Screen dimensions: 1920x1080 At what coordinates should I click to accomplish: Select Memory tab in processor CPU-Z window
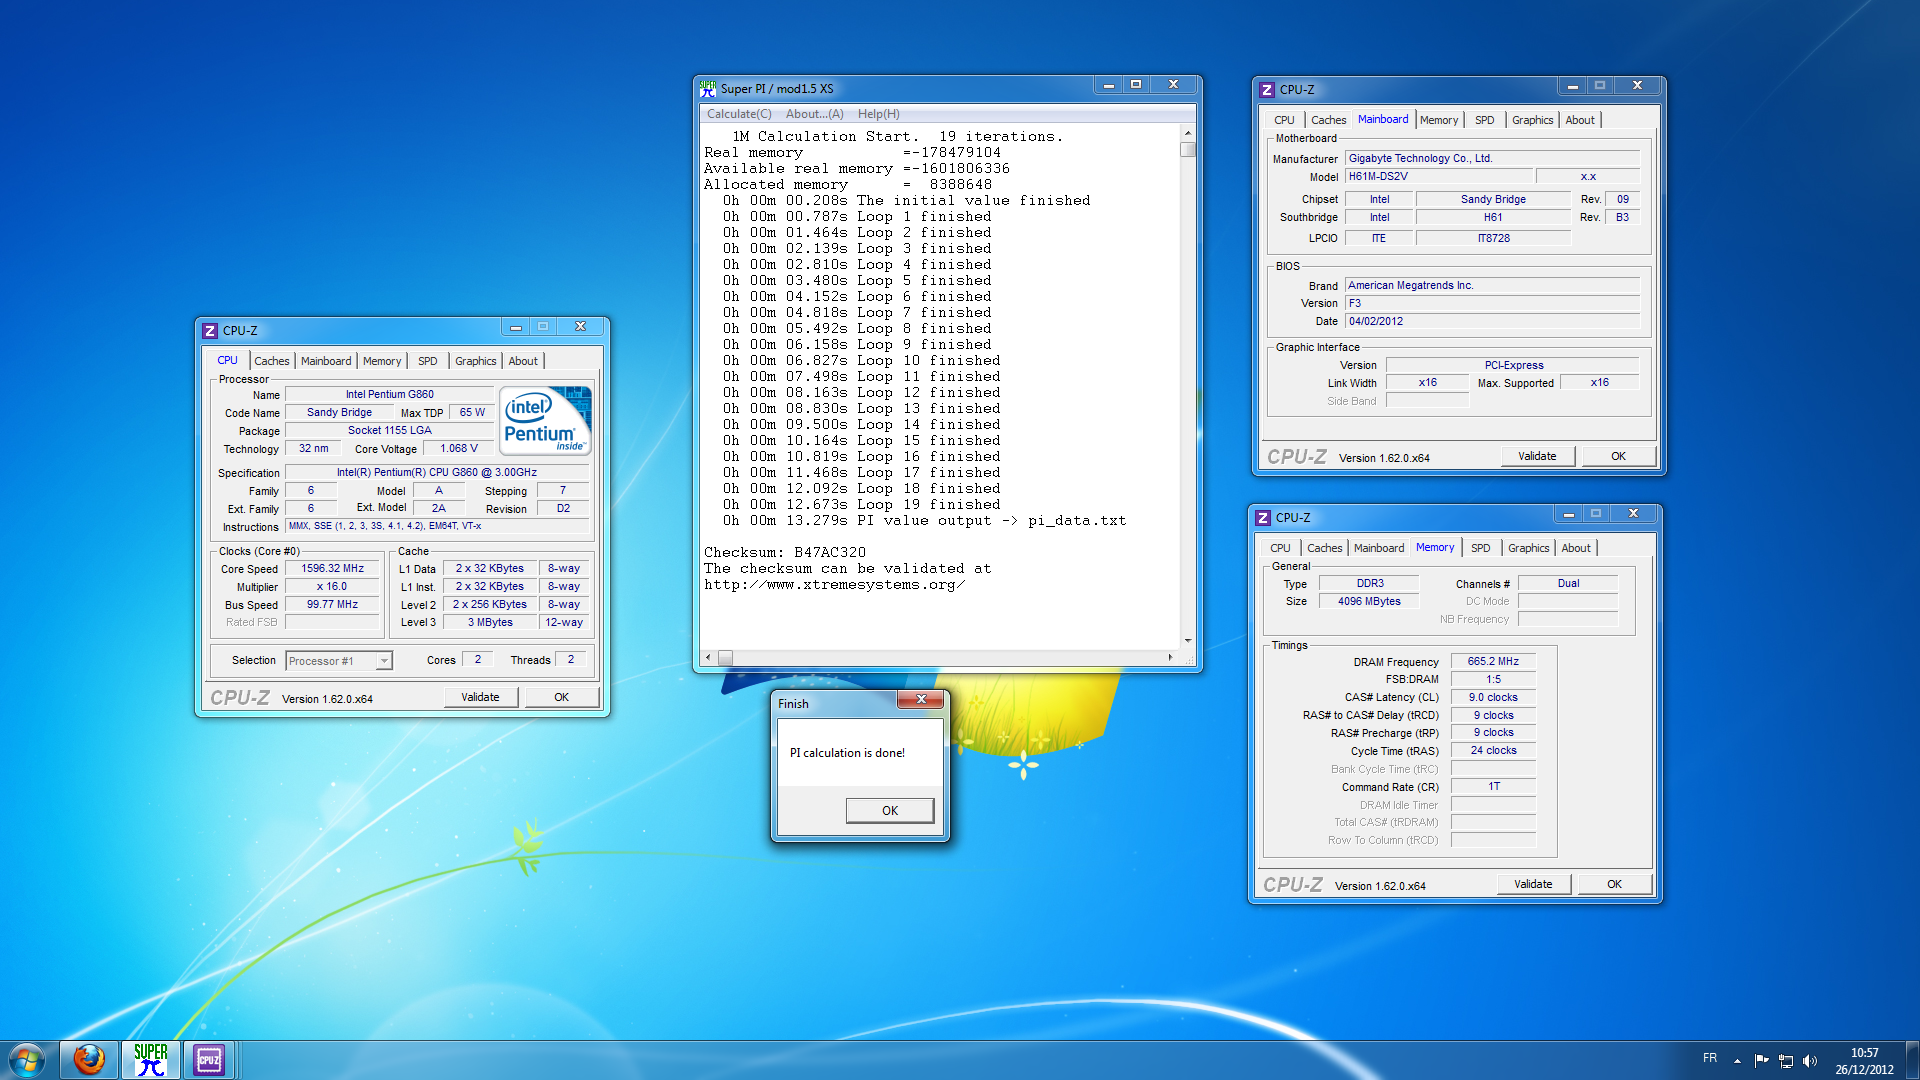pyautogui.click(x=382, y=361)
